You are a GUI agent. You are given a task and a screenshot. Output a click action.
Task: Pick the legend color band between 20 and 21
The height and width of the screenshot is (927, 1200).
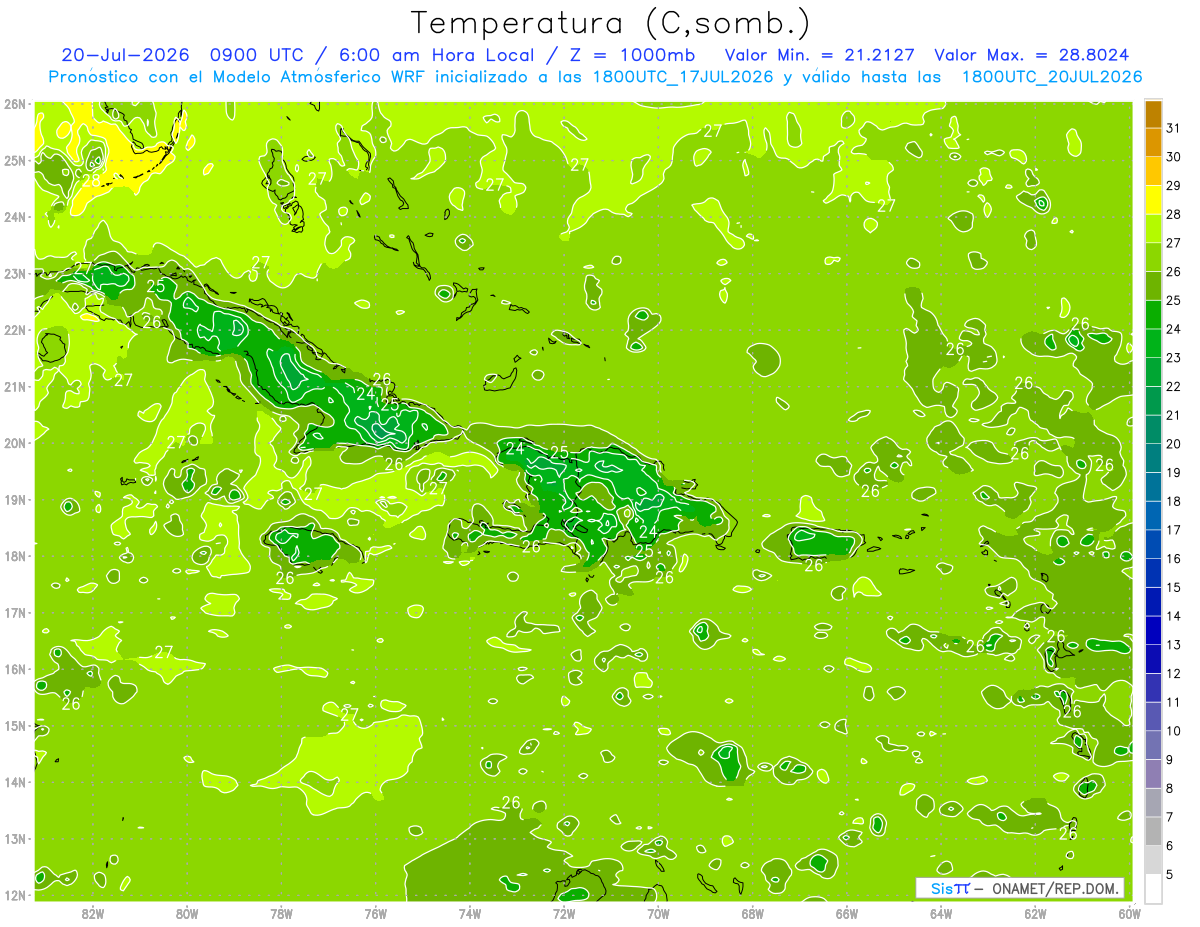click(x=1153, y=429)
